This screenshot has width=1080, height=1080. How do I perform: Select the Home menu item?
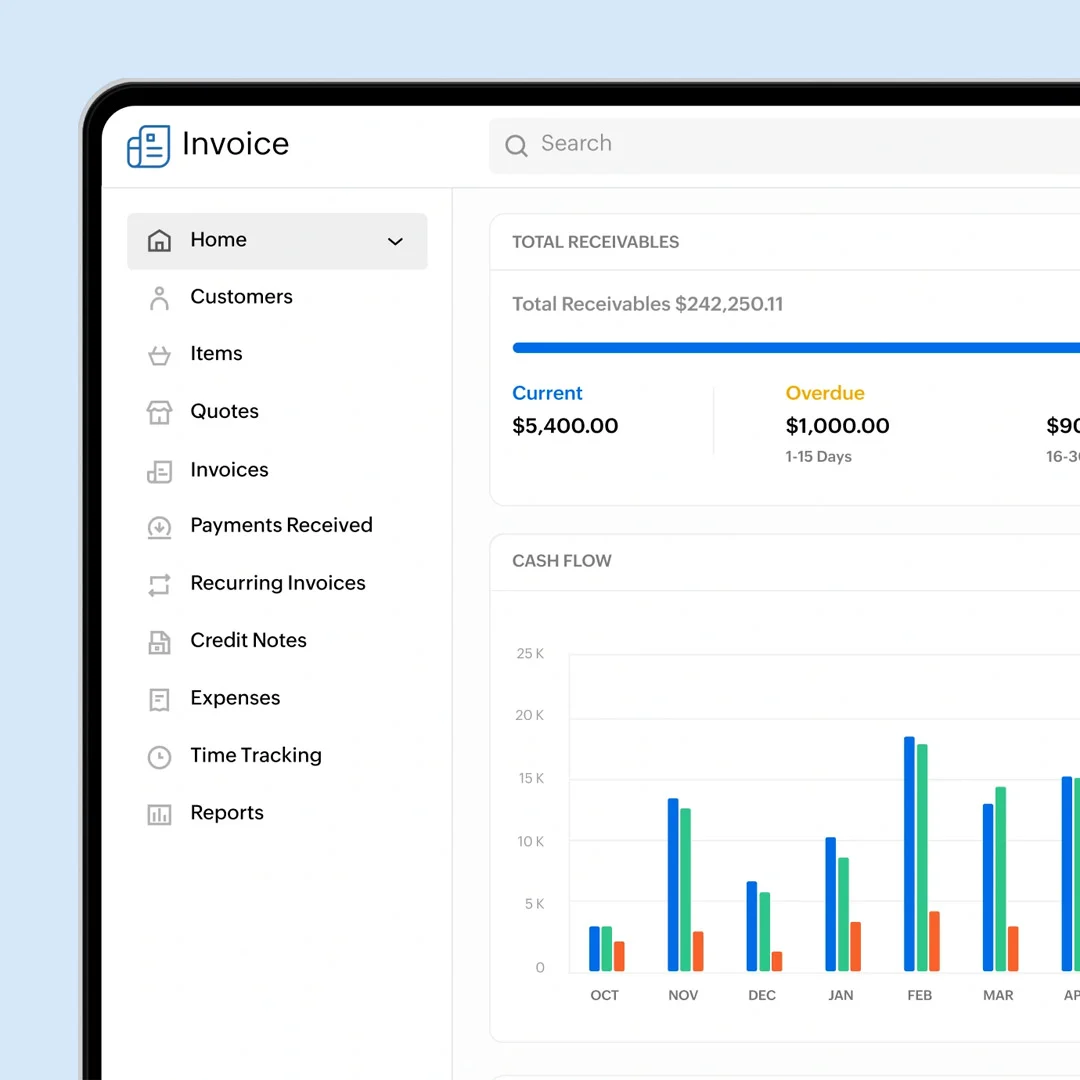click(x=218, y=240)
